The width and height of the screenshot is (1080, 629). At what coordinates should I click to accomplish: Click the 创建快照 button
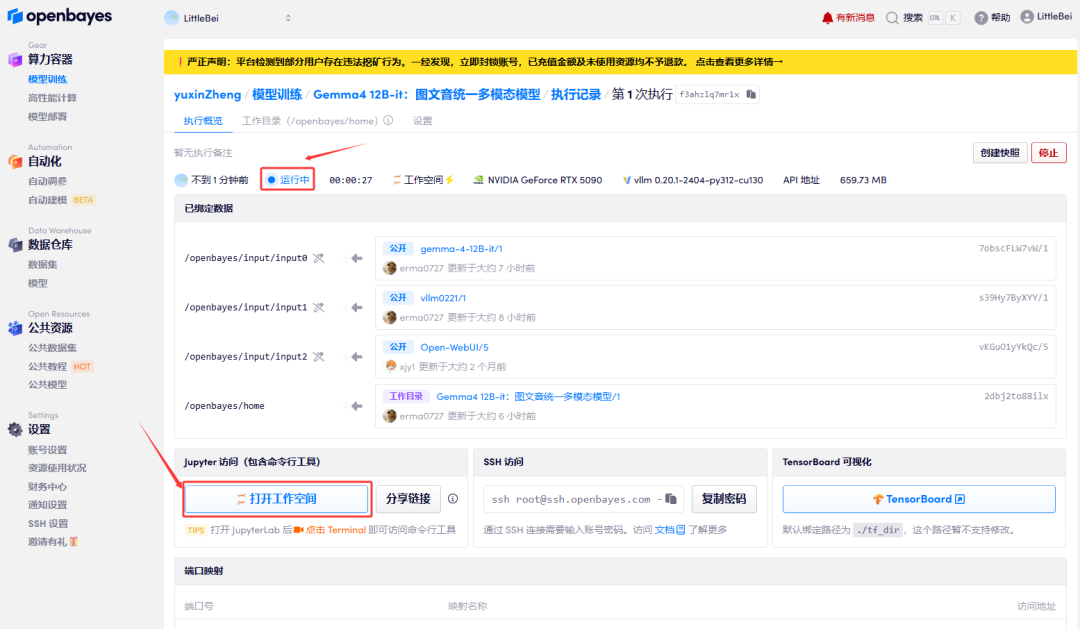[999, 153]
